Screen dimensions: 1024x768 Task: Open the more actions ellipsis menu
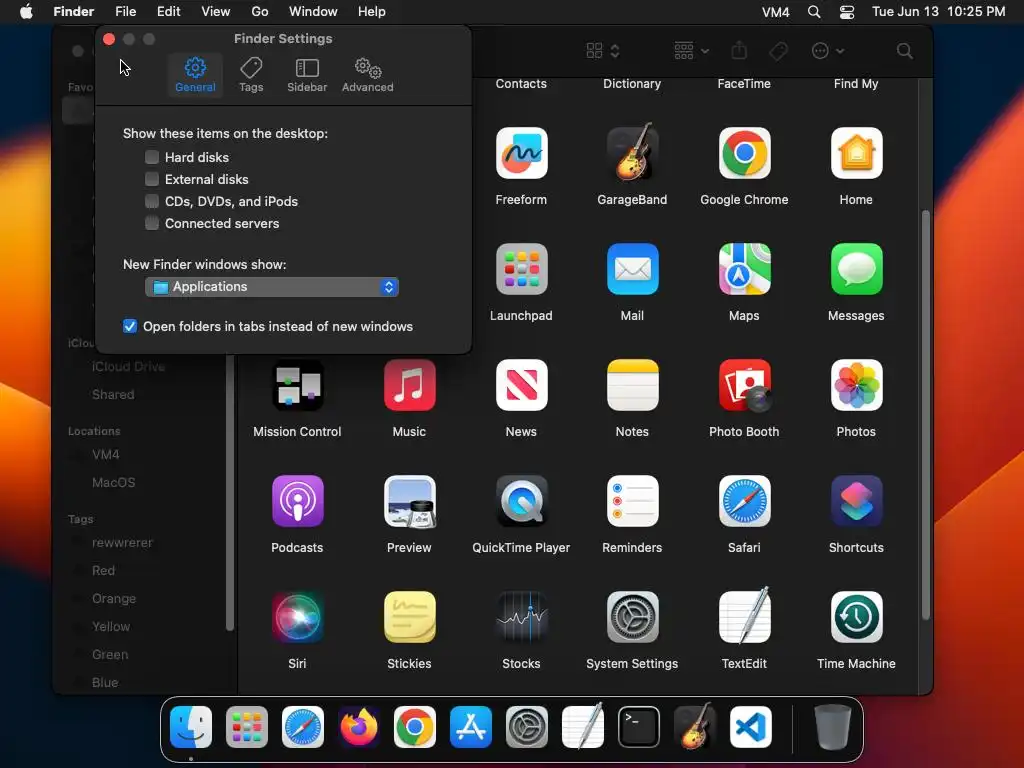pos(827,50)
